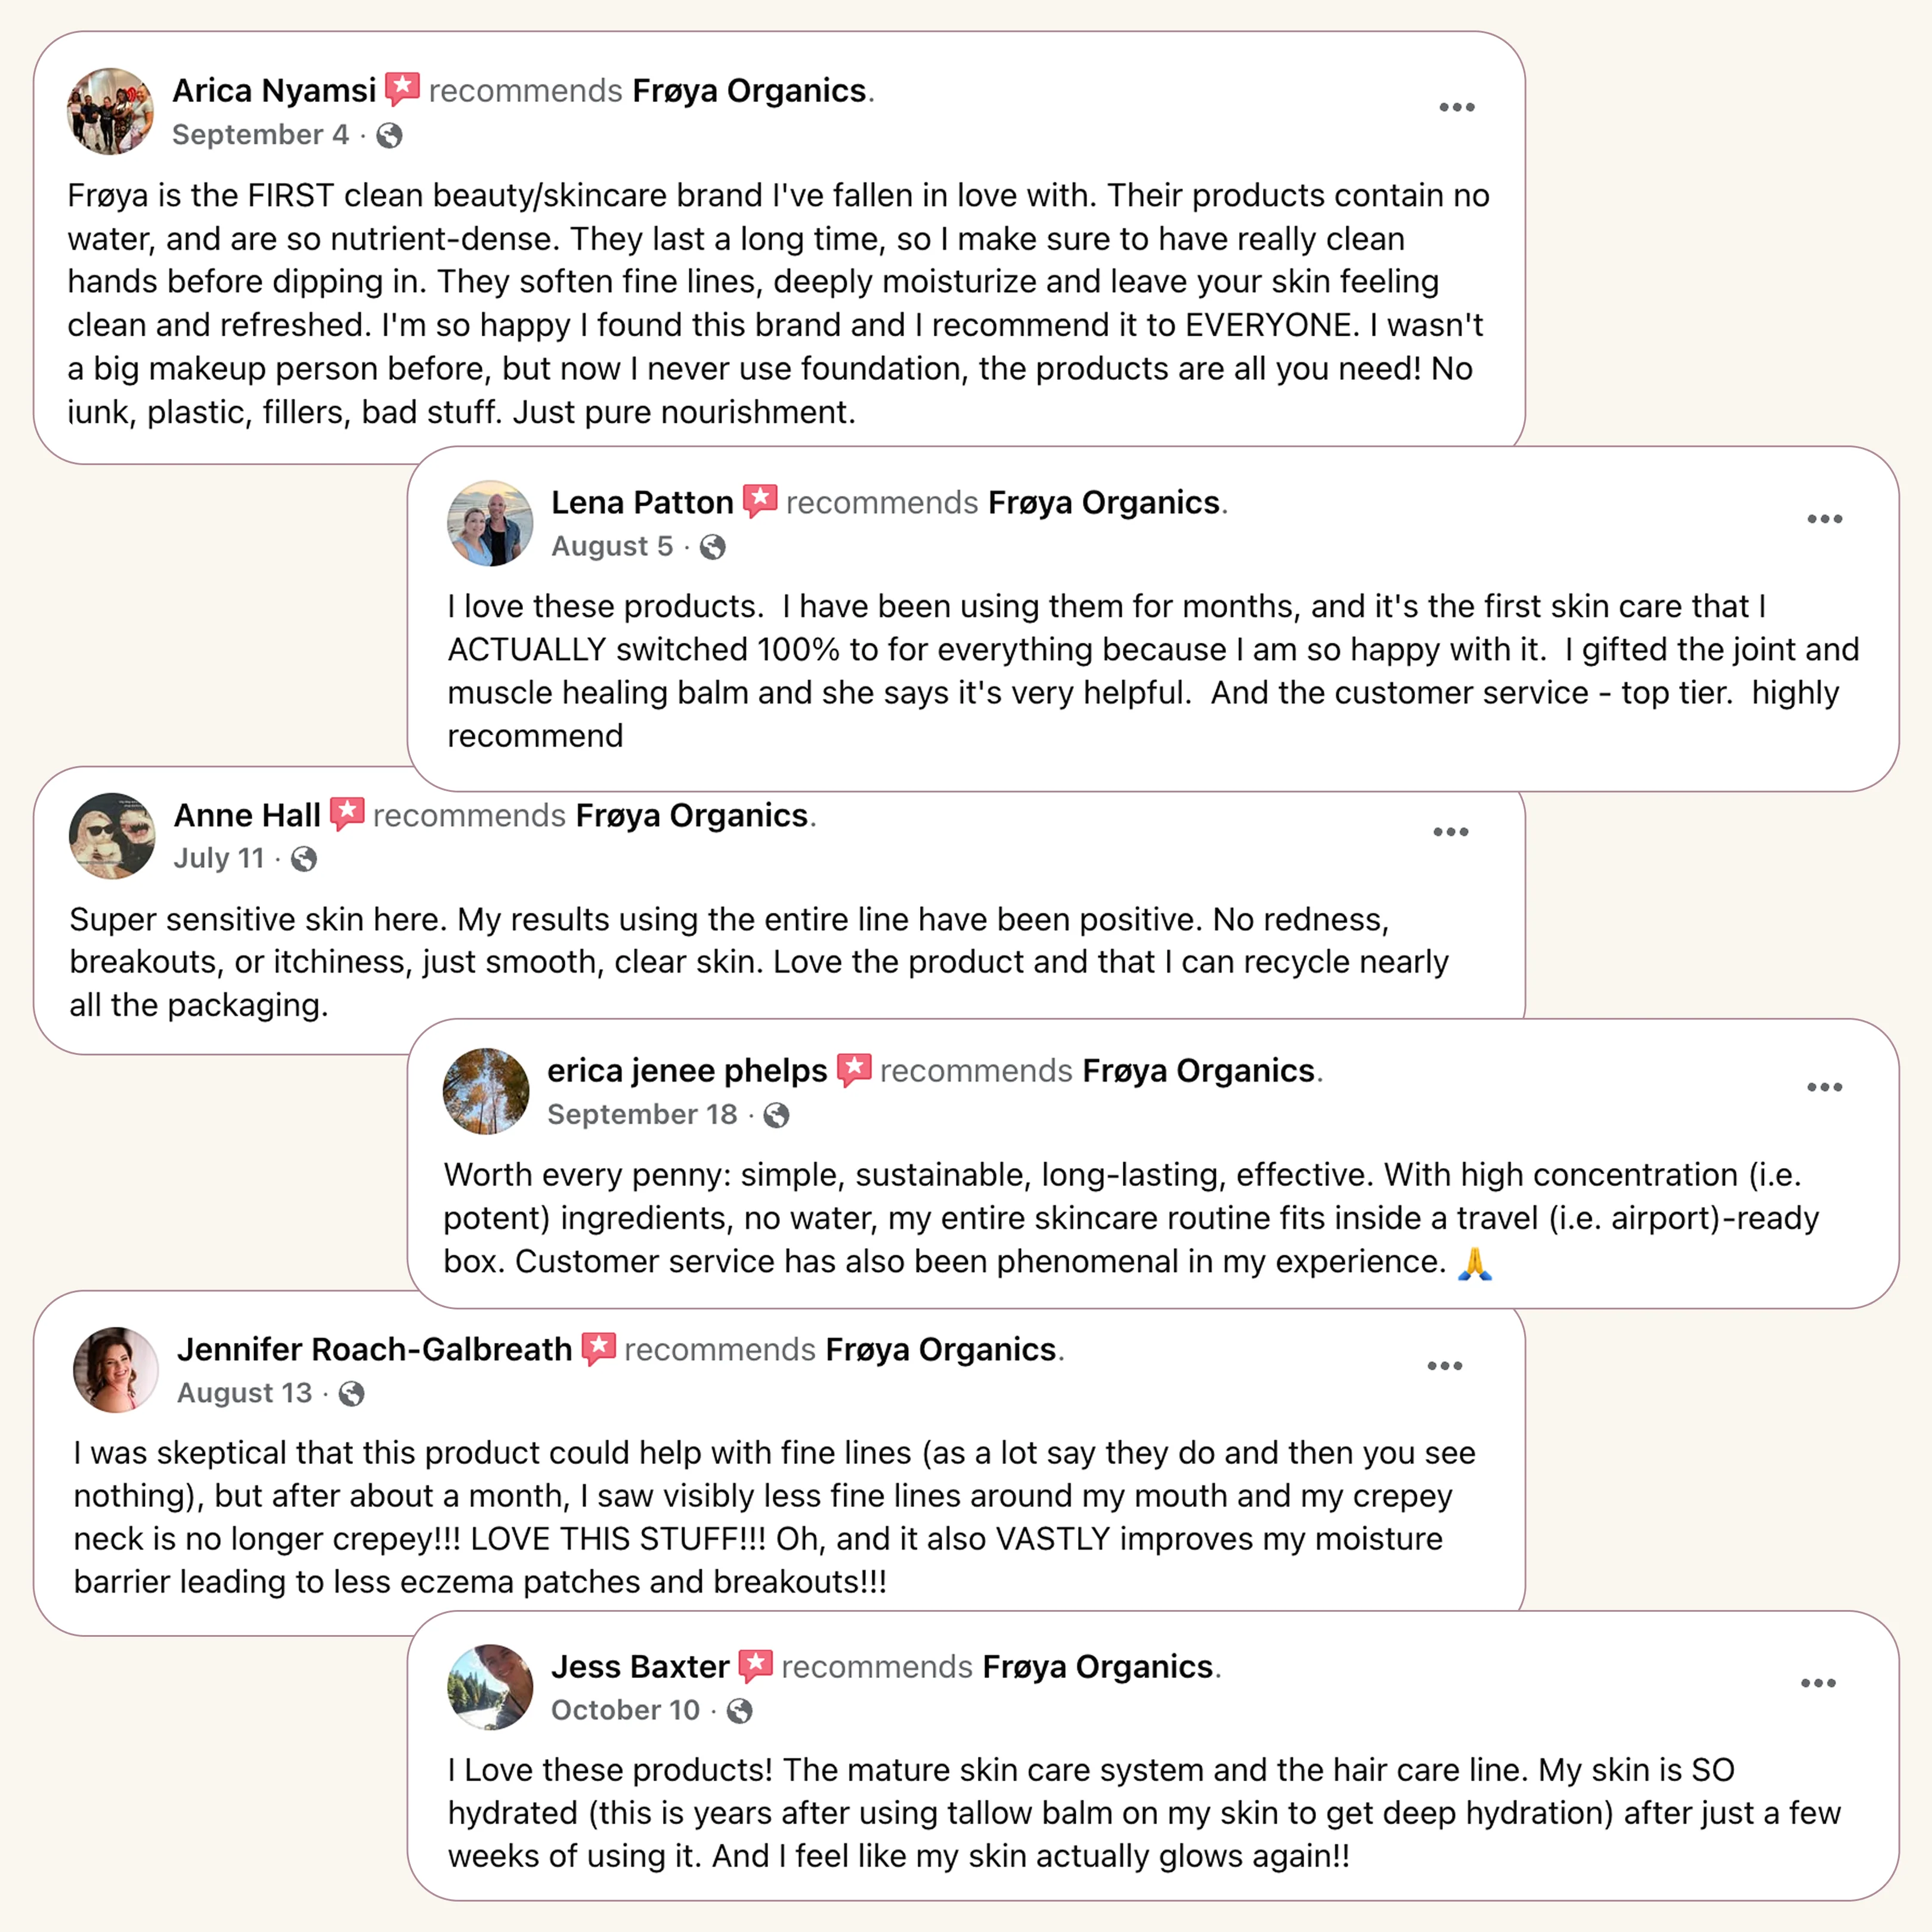View Jennifer Roach-Galbreath's avatar
Screen dimensions: 1932x1932
click(x=116, y=1370)
